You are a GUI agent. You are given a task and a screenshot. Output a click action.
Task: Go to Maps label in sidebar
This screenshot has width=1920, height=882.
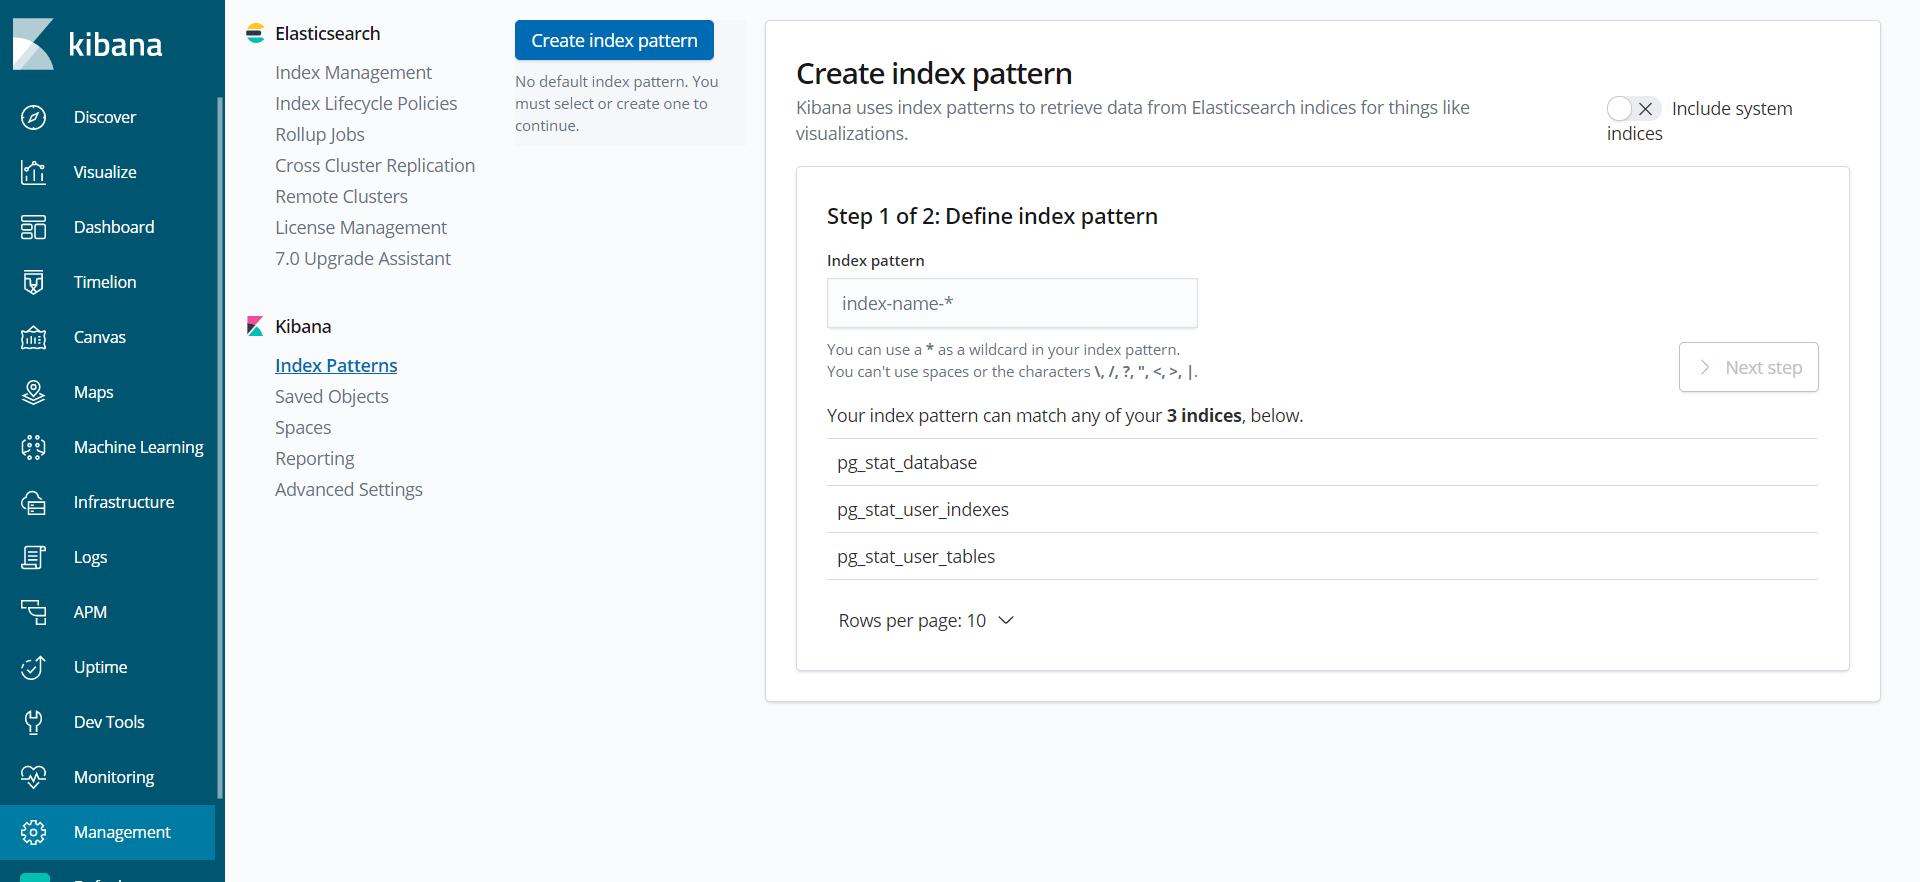coord(94,392)
